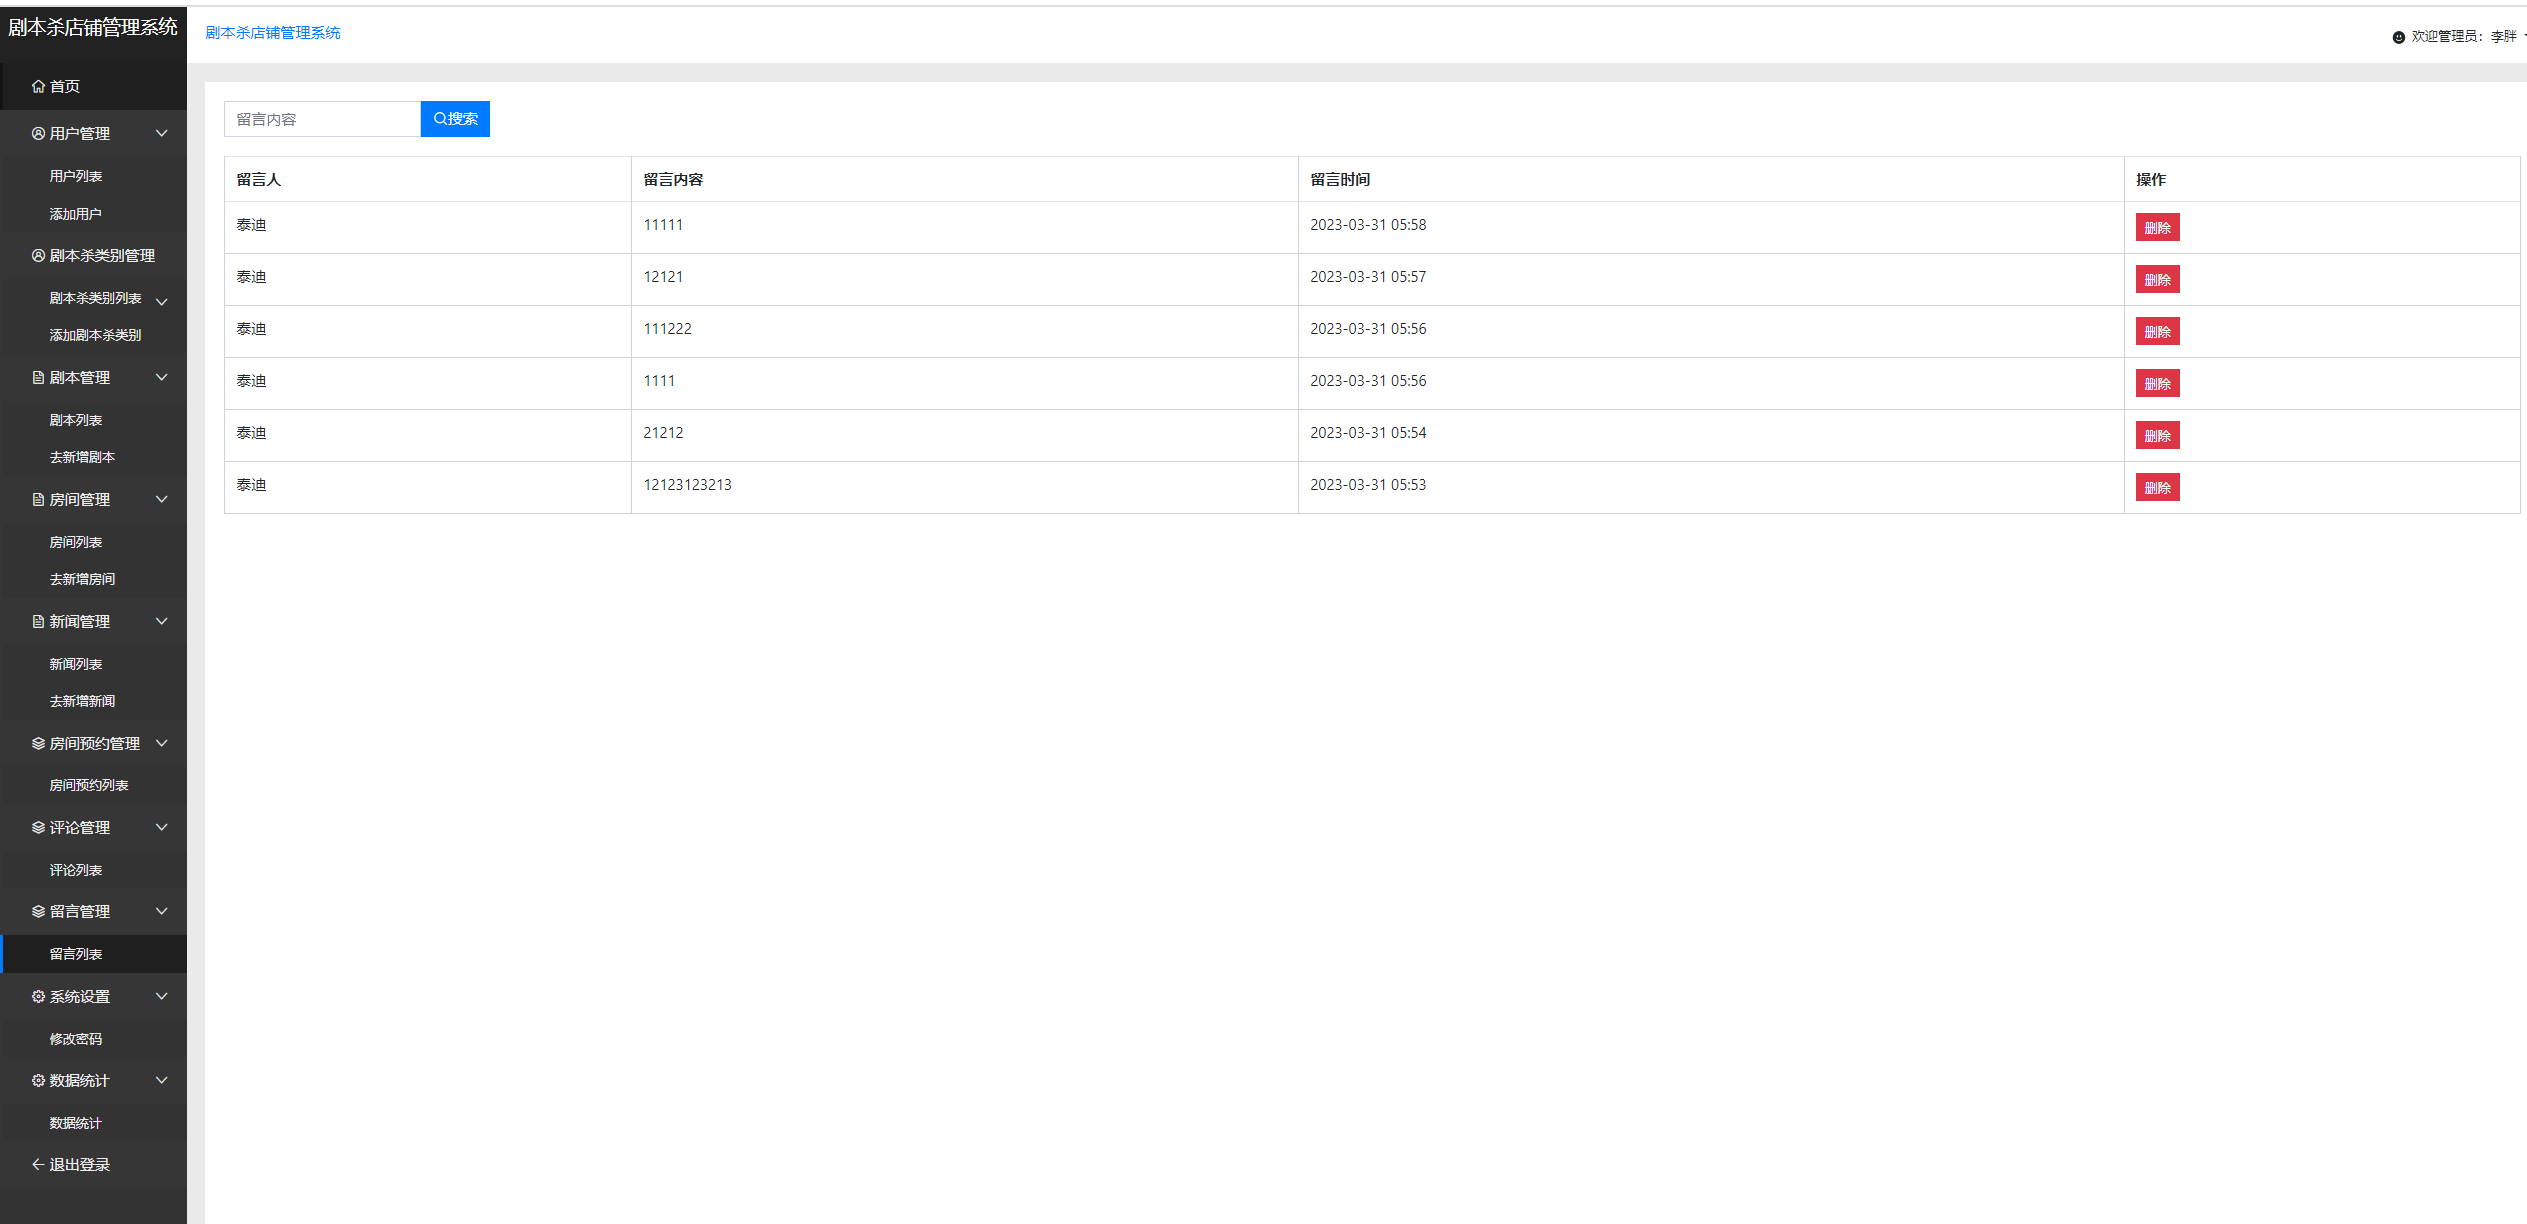Screen dimensions: 2527x1224
Task: Open 用户列表 in the sidebar
Action: pyautogui.click(x=76, y=176)
